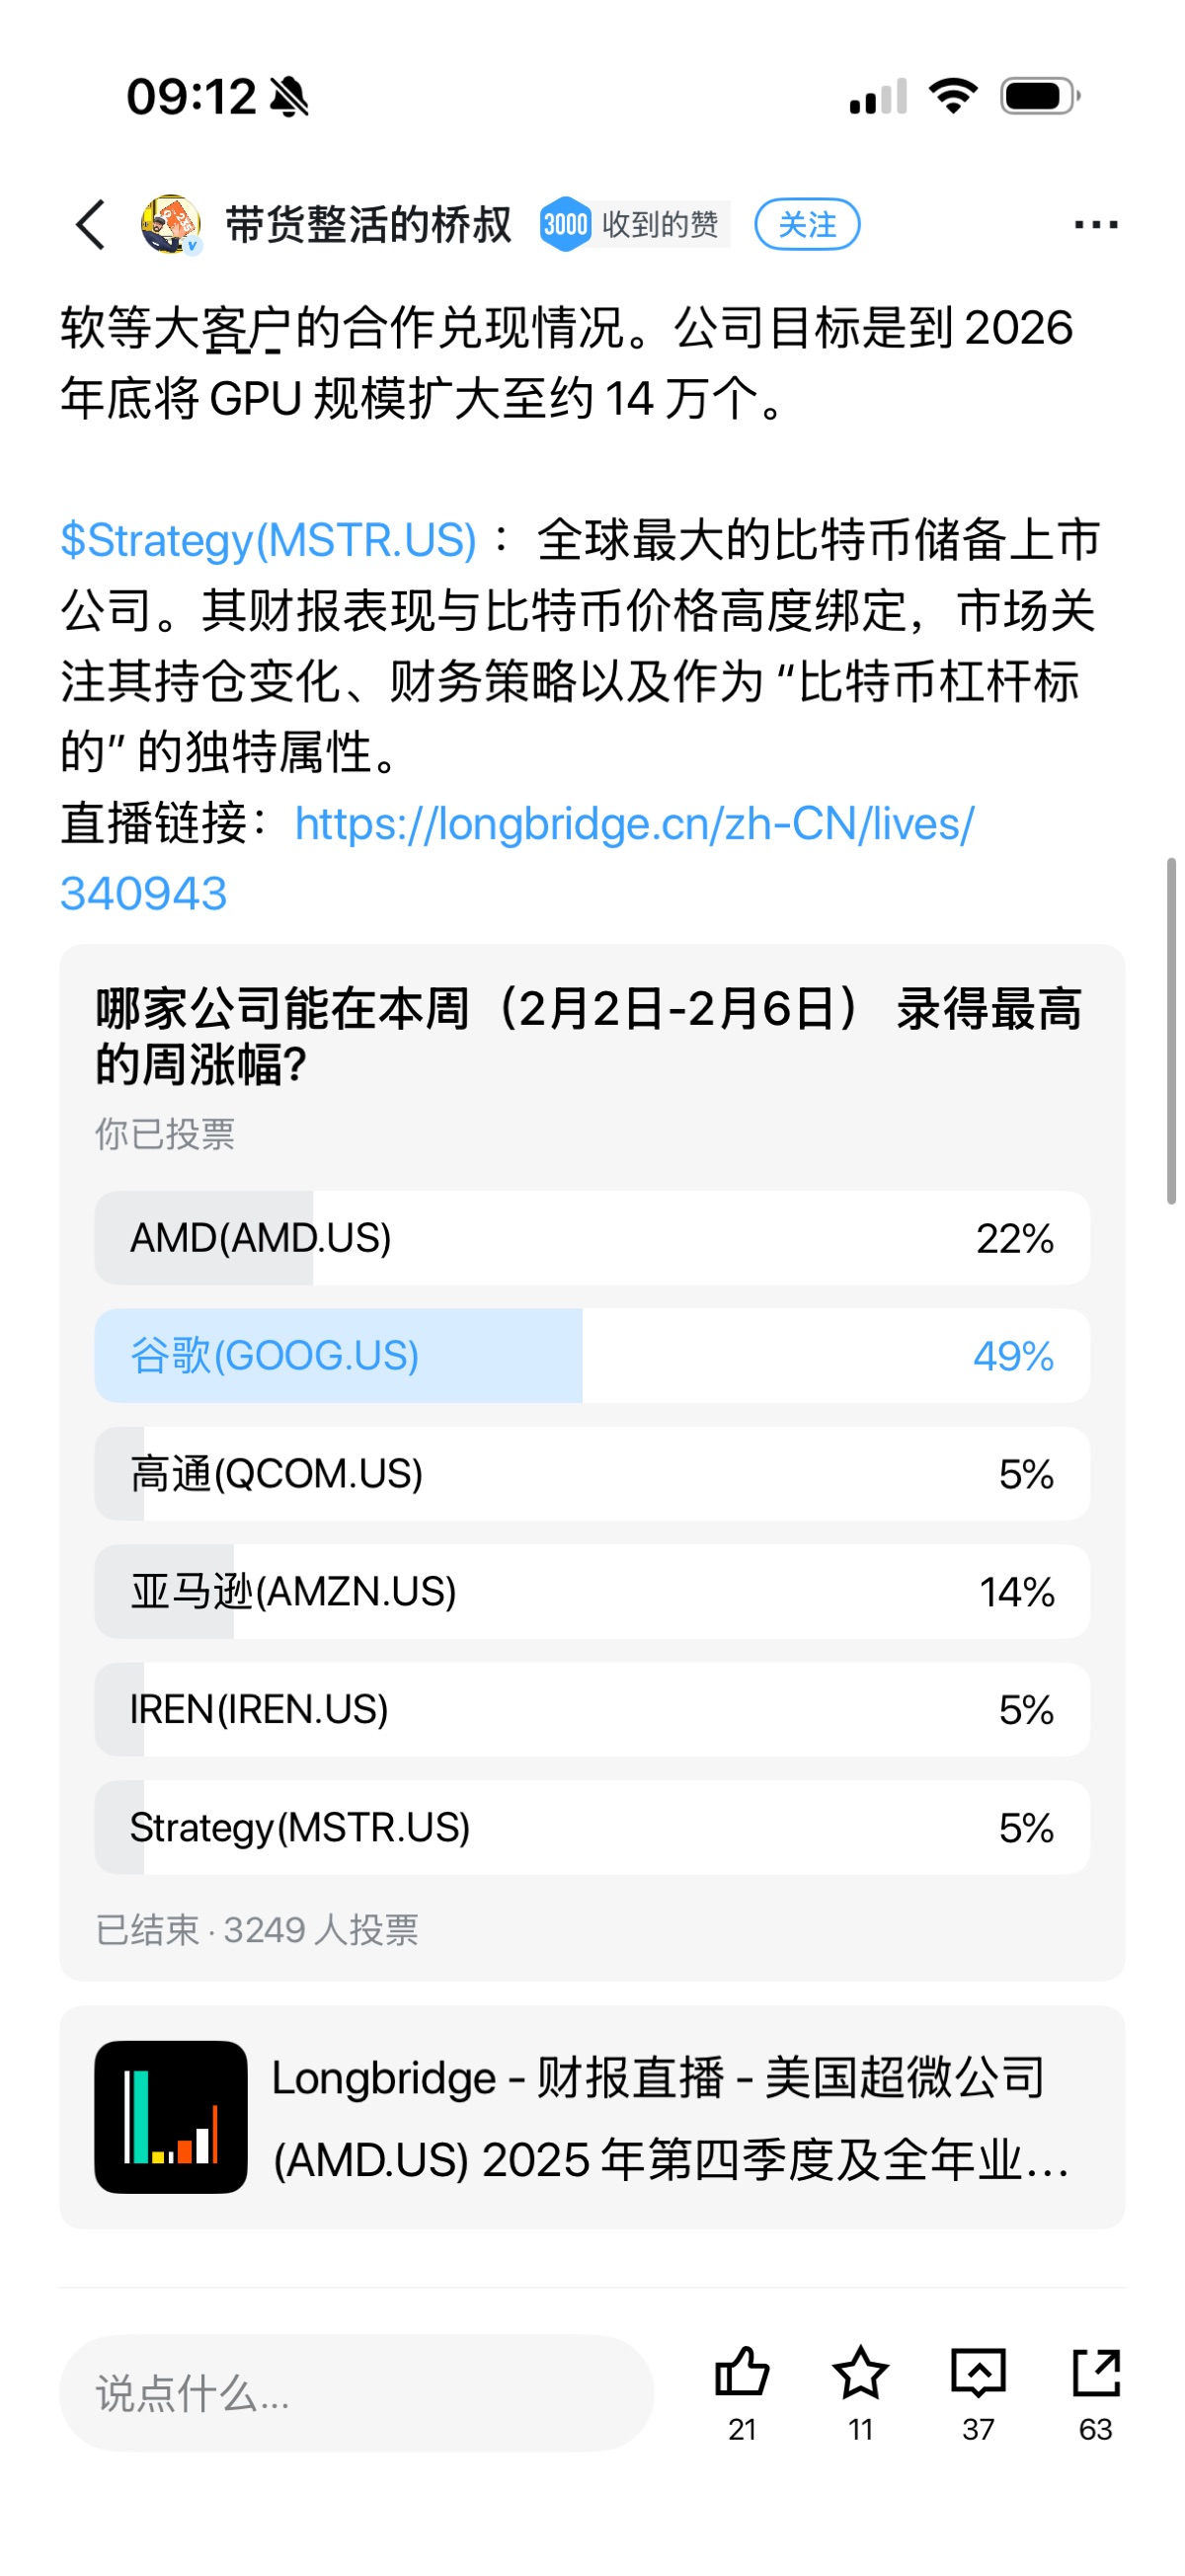Select the 谷歌(GOOG.US) poll option
This screenshot has width=1185, height=2576.
[x=592, y=1356]
